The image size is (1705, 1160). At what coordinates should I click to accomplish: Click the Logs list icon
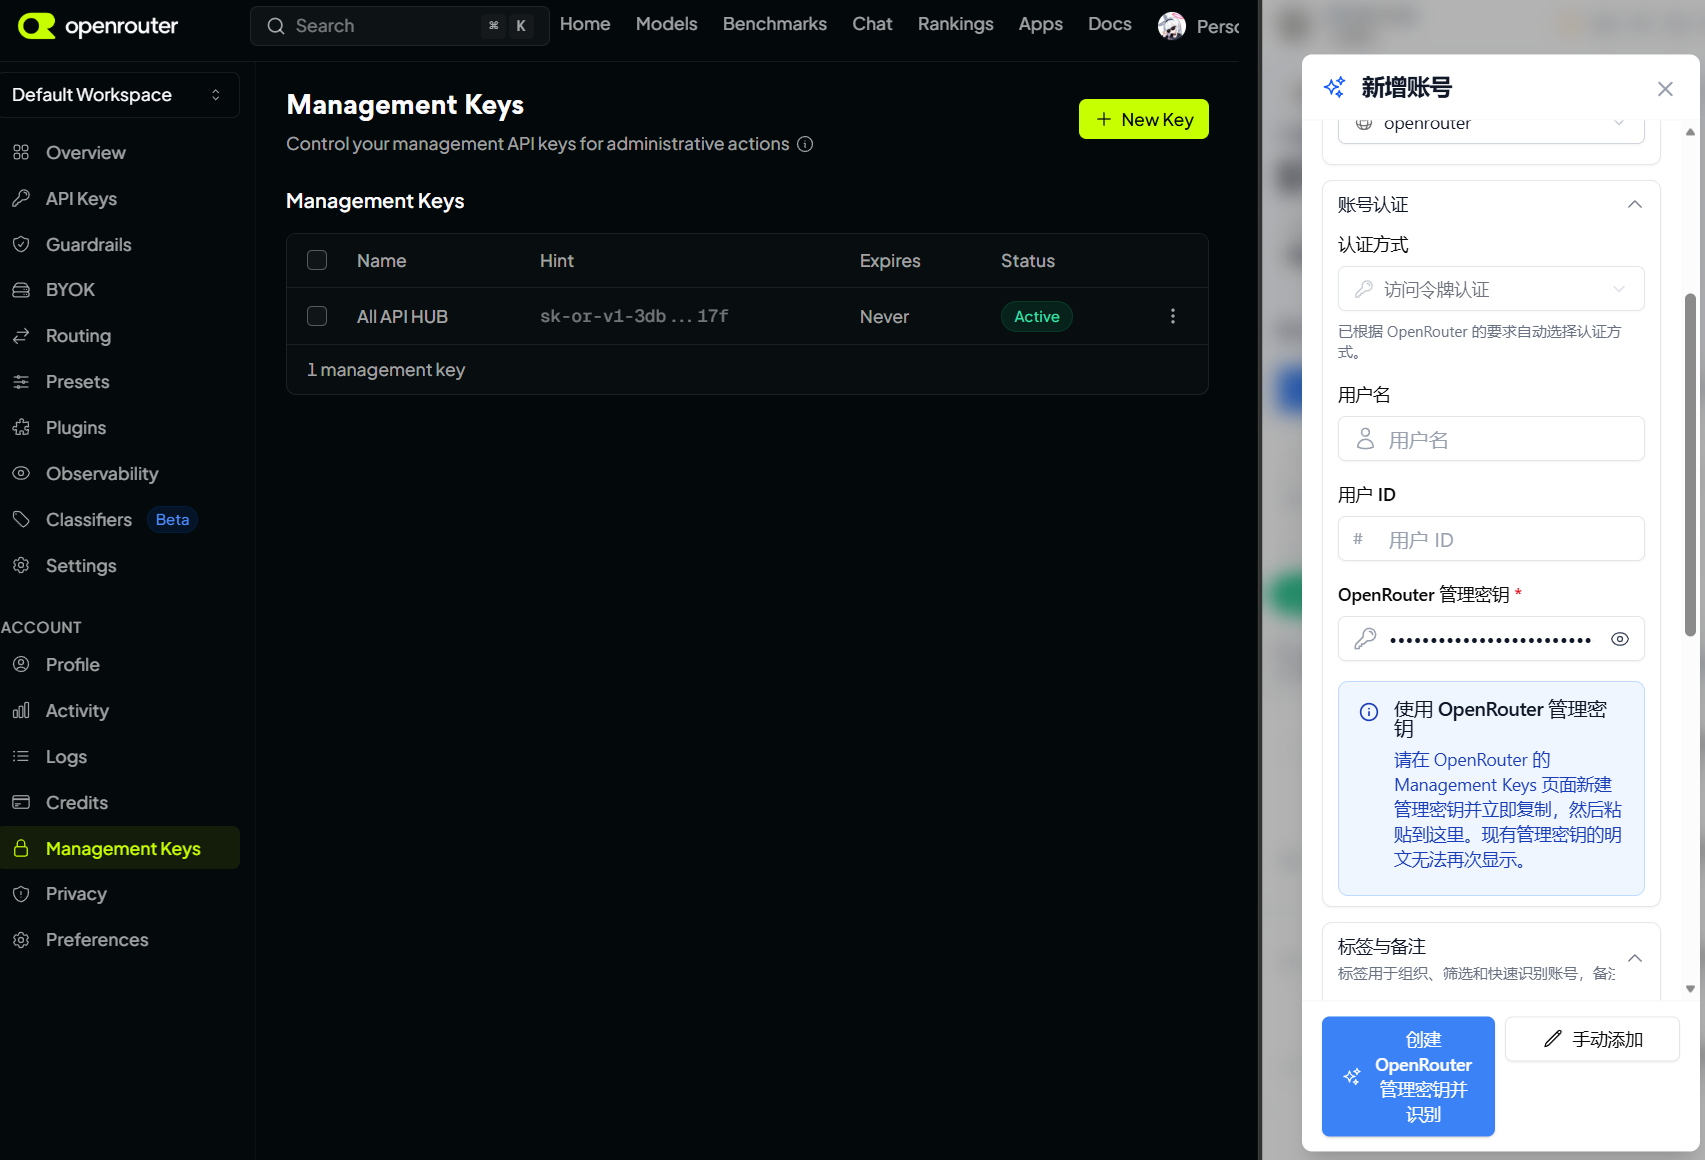(21, 756)
